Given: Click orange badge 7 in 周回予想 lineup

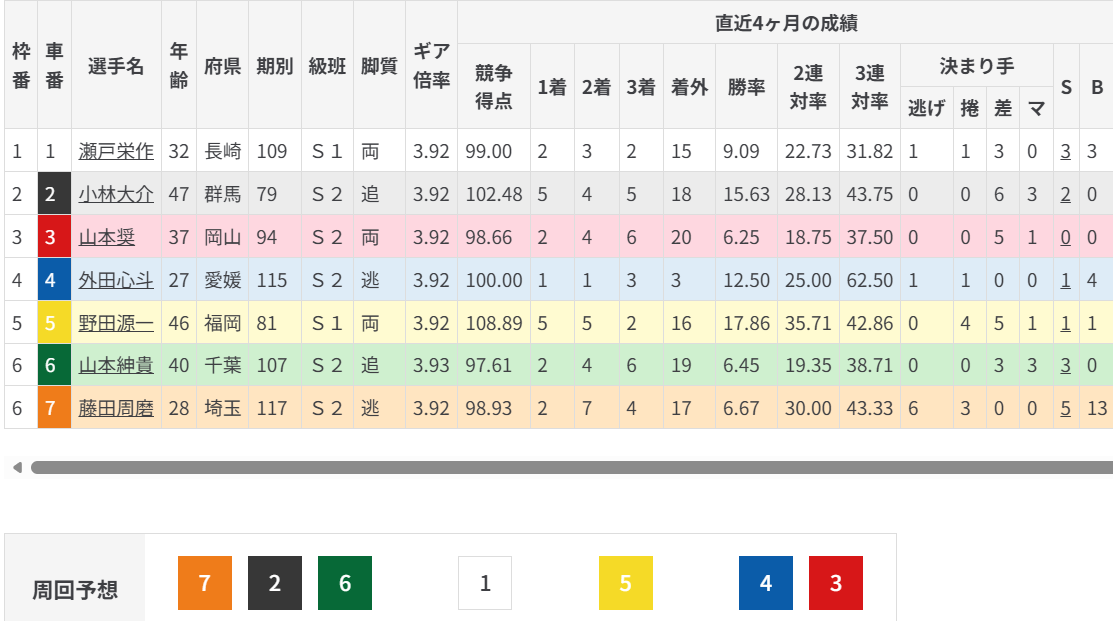Looking at the screenshot, I should coord(204,583).
